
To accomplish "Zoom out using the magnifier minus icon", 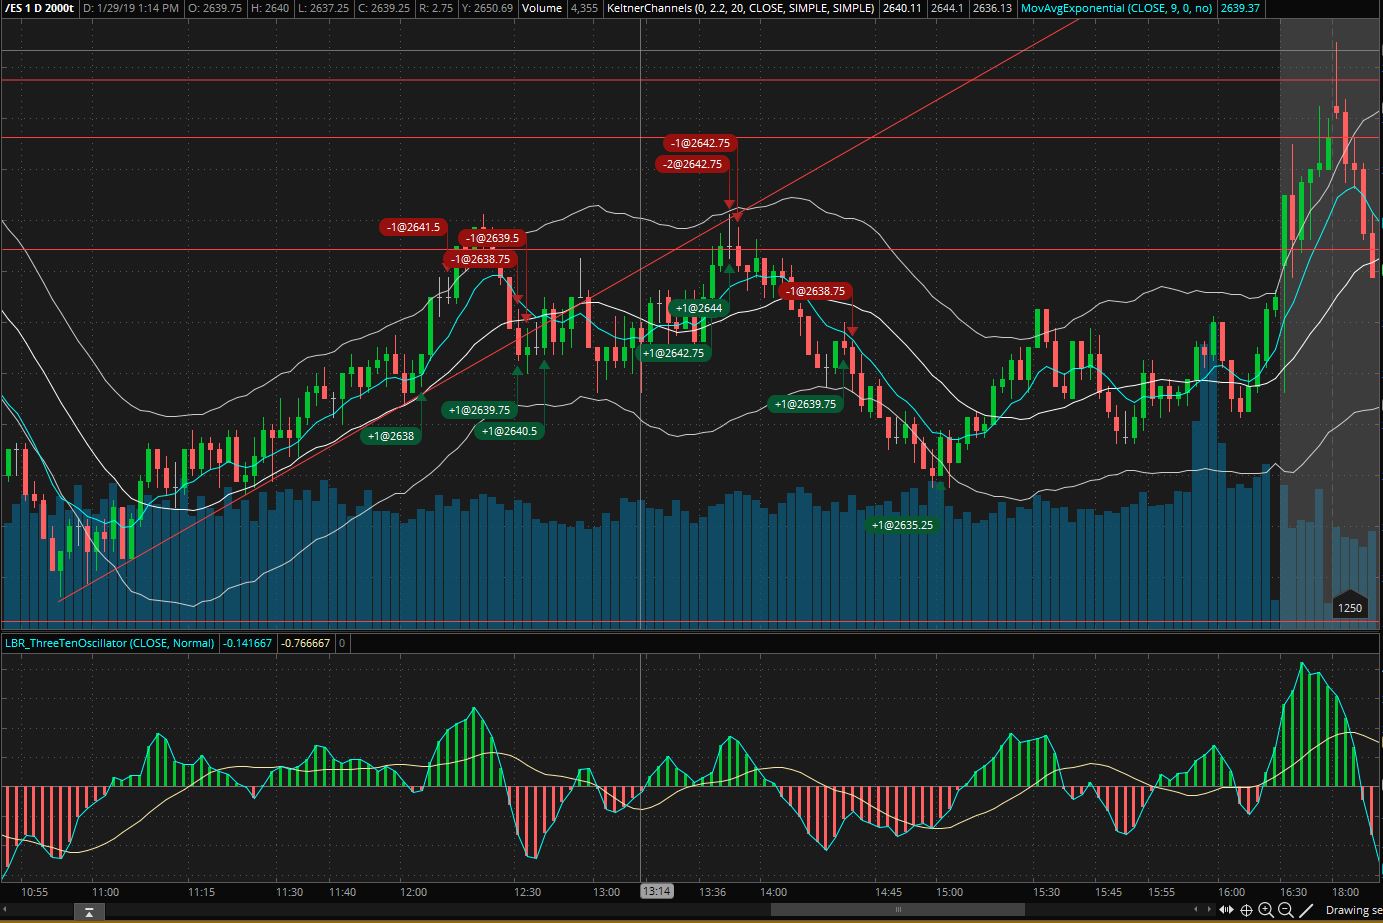I will [x=1286, y=910].
